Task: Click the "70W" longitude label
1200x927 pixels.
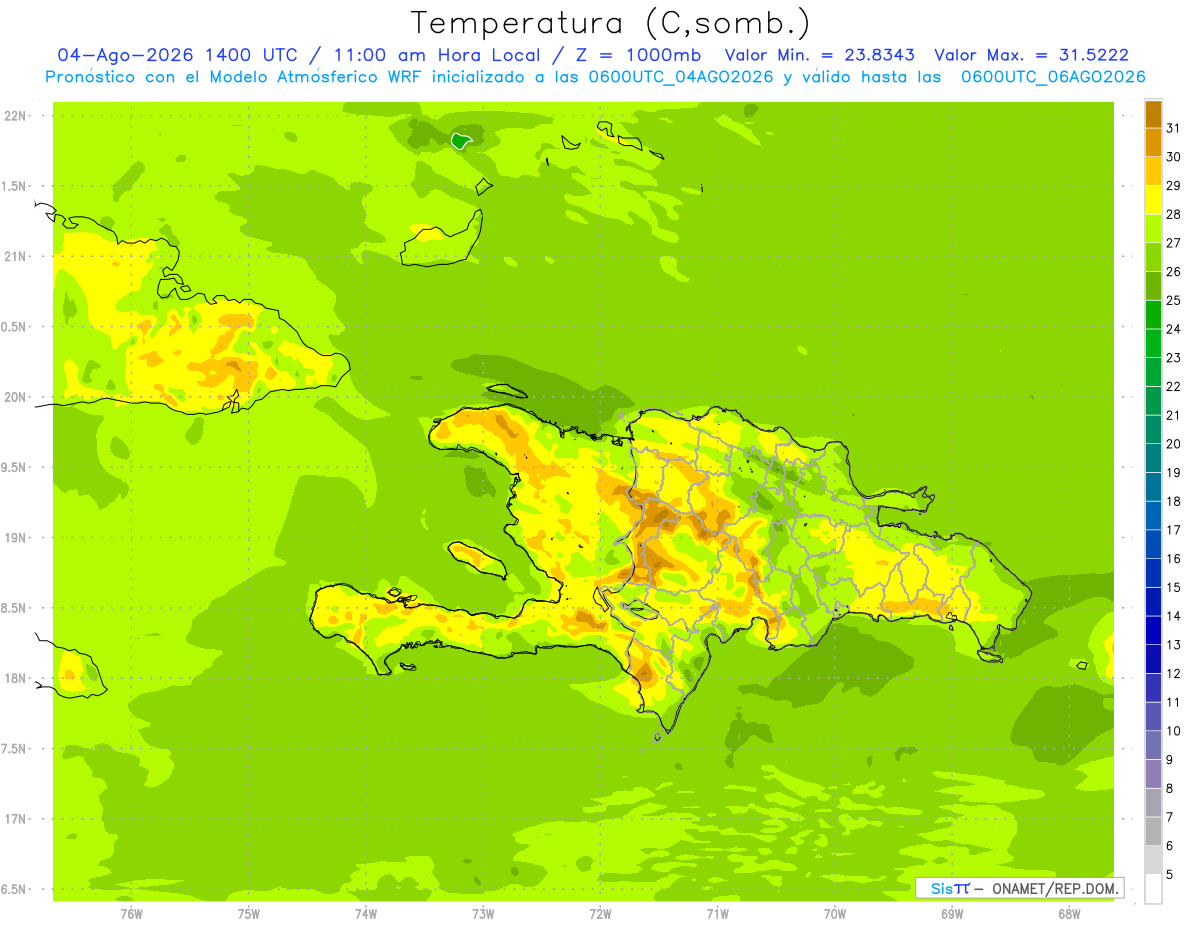Action: pyautogui.click(x=834, y=913)
